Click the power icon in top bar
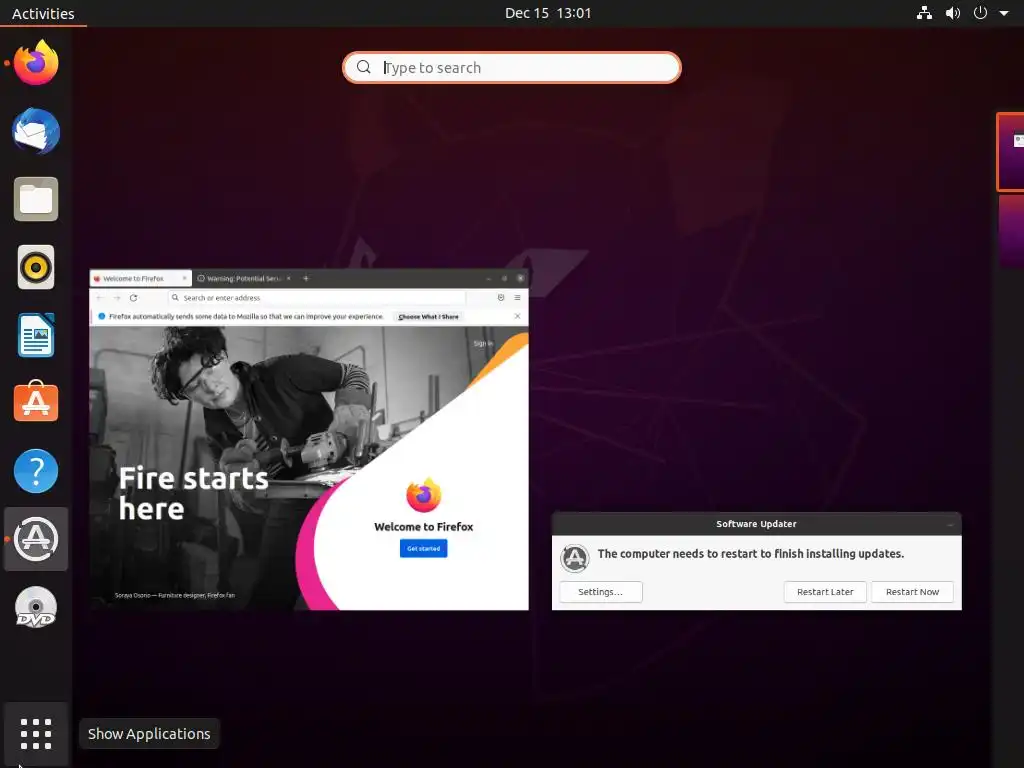The height and width of the screenshot is (768, 1024). tap(980, 13)
